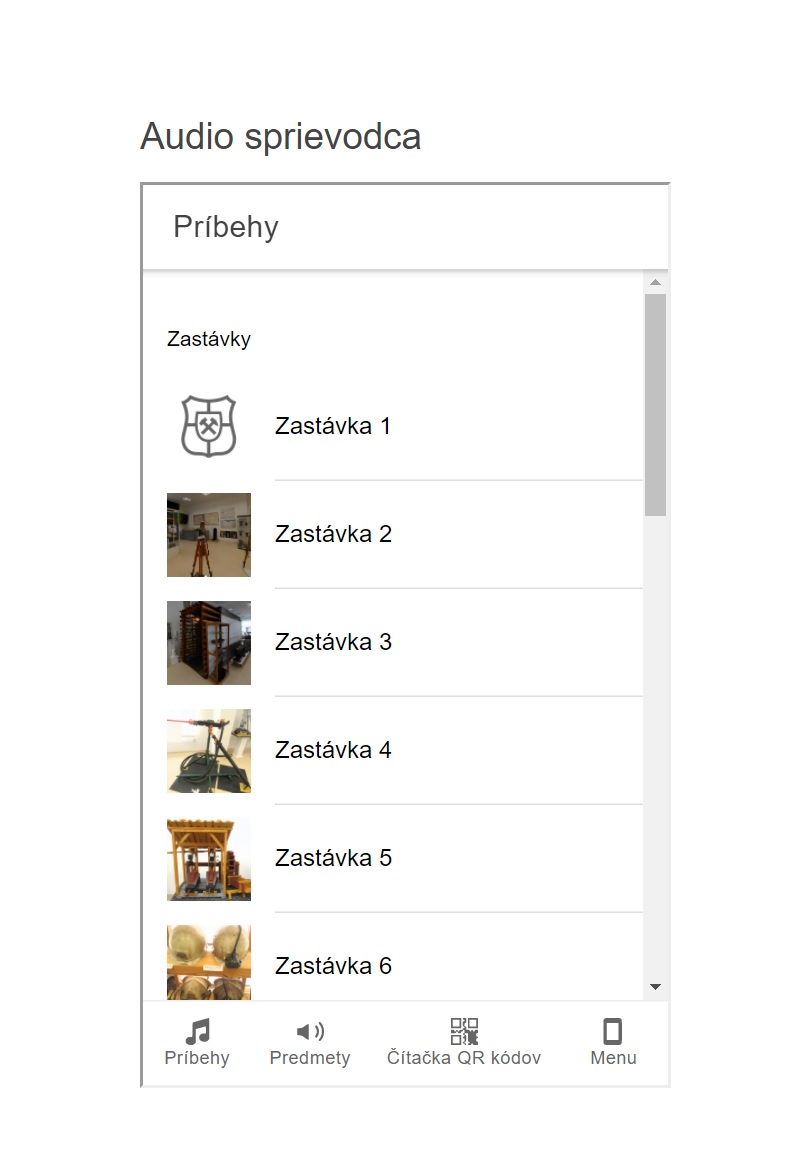Screen dimensions: 800x1170
Task: Open Zastávka 5 story entry
Action: coord(404,858)
